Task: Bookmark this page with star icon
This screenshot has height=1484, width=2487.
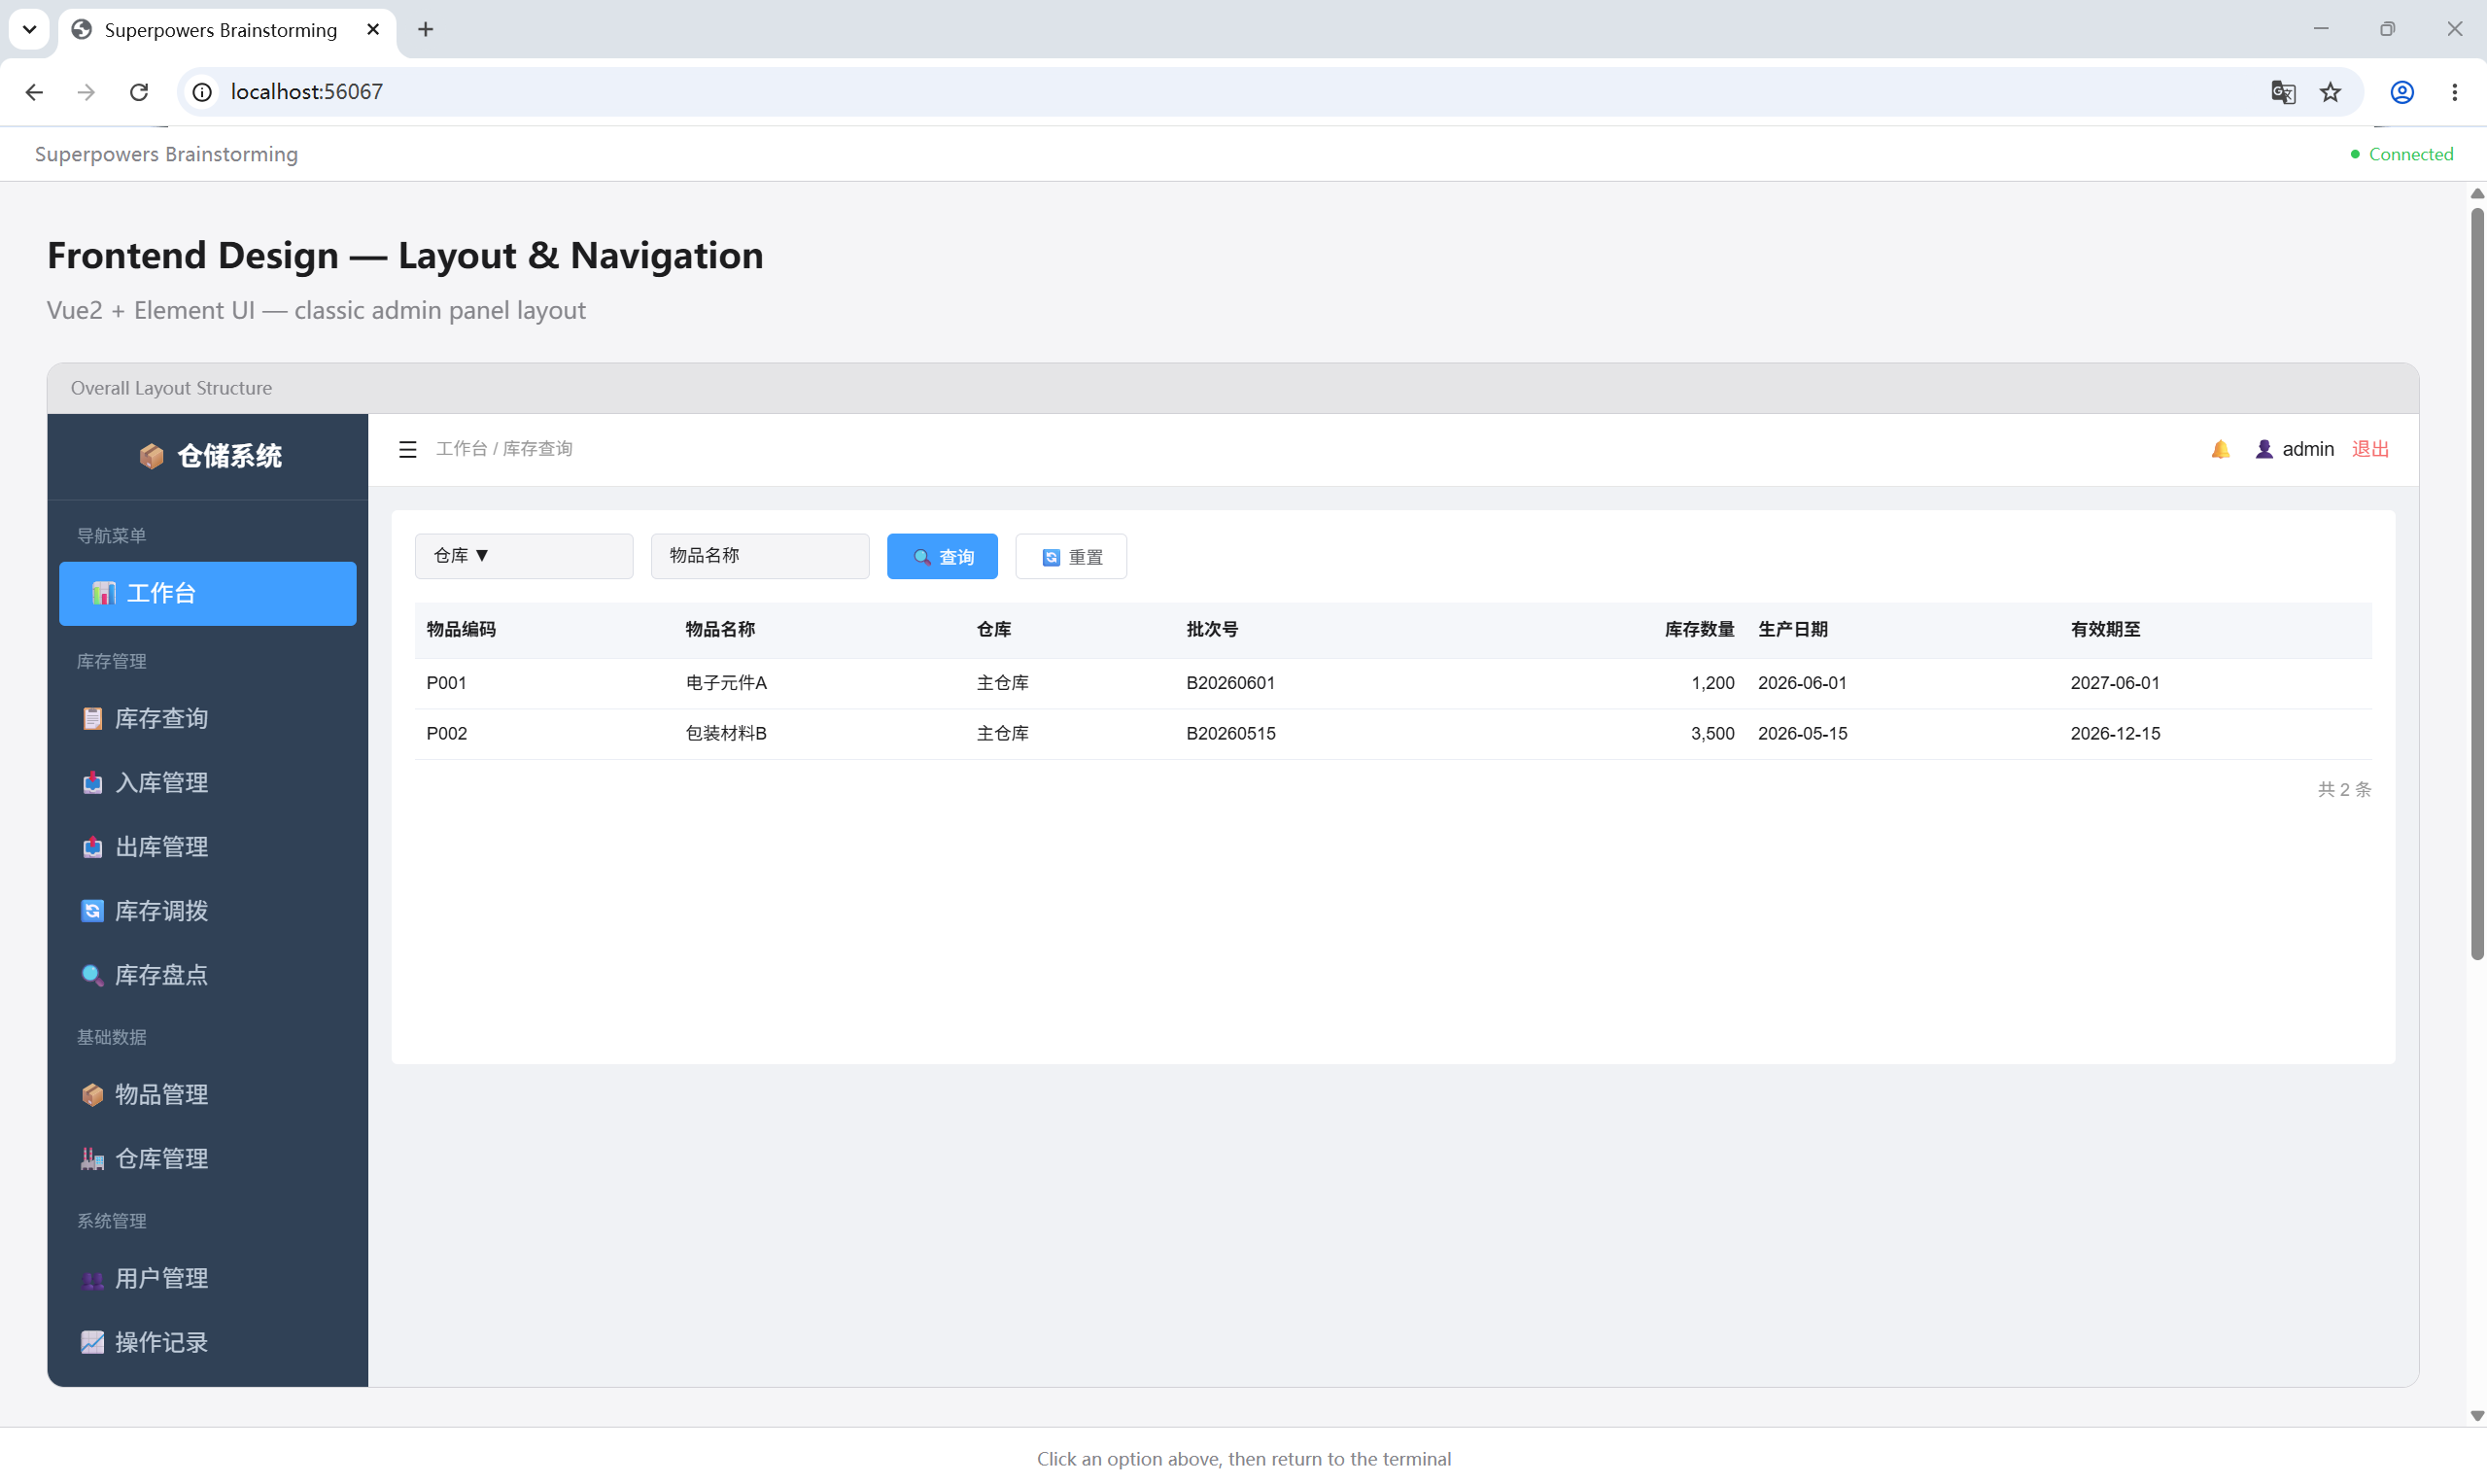Action: point(2330,92)
